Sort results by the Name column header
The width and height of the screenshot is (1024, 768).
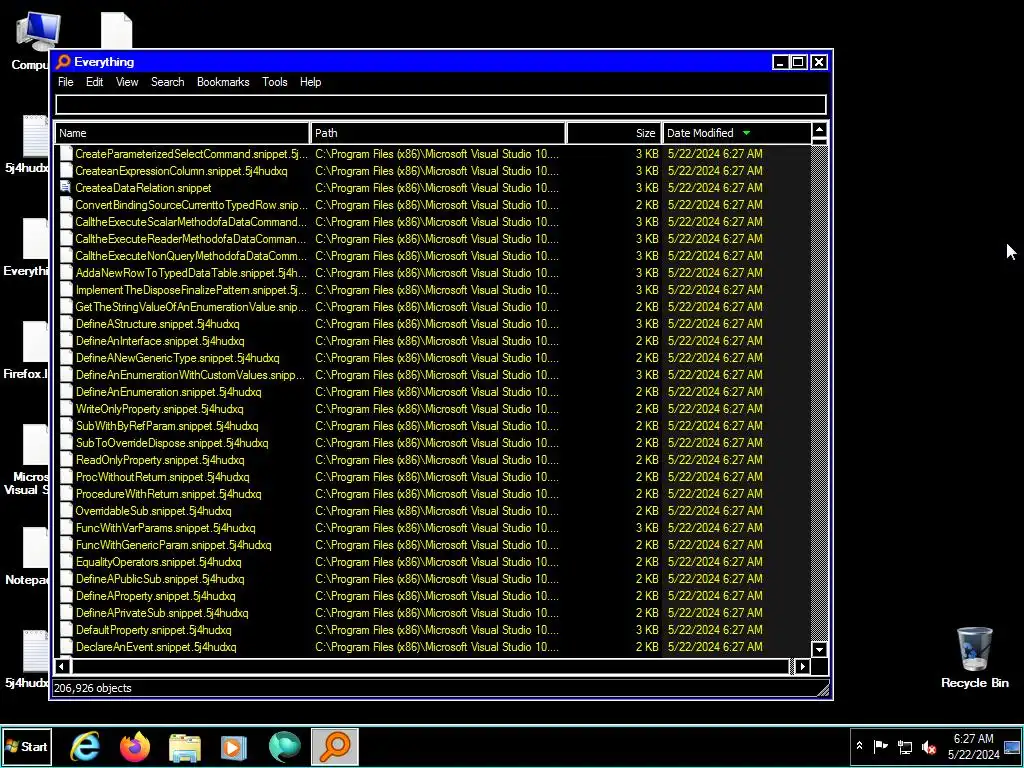pyautogui.click(x=182, y=133)
